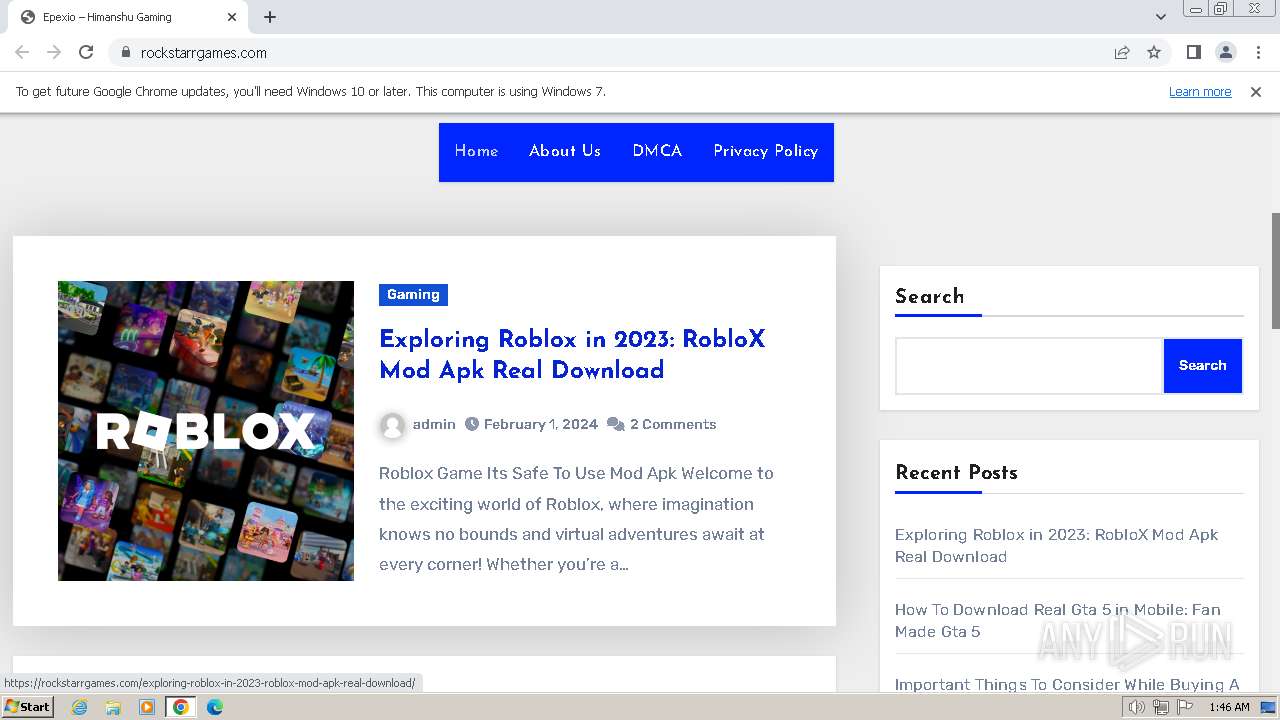Viewport: 1280px width, 720px height.
Task: Click the browser forward arrow
Action: coord(54,52)
